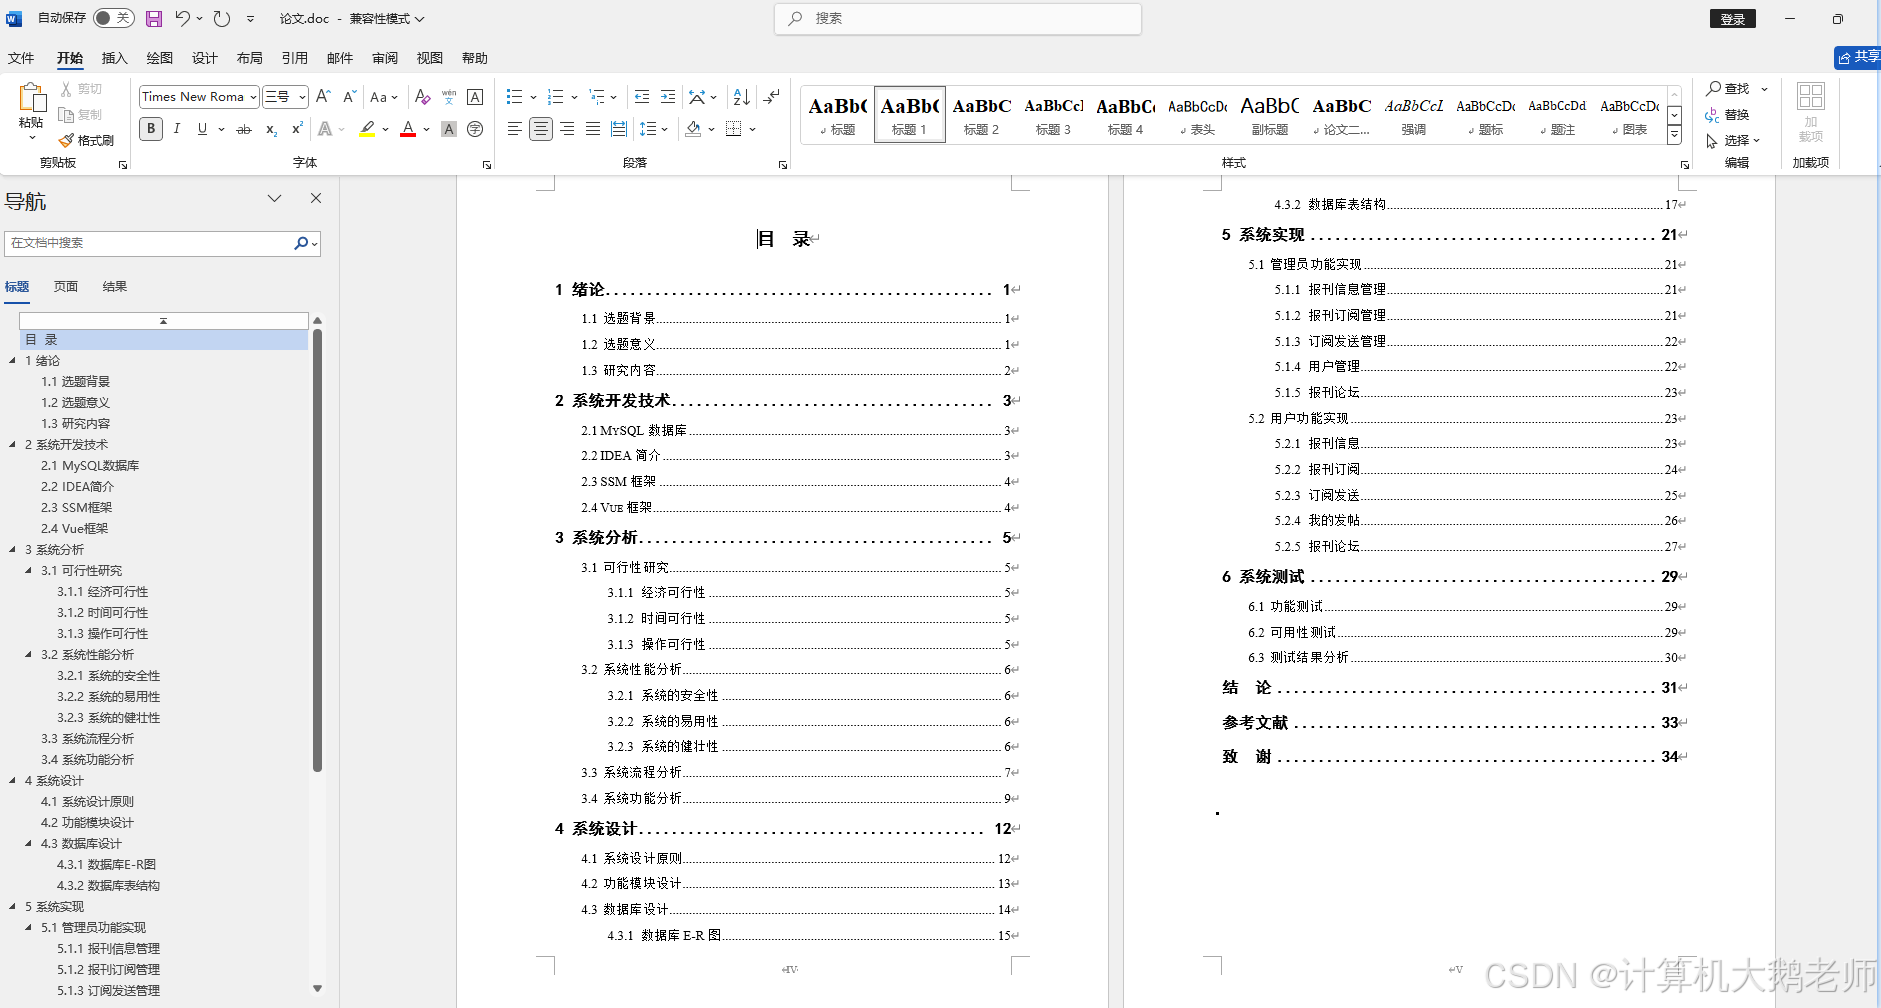Viewport: 1881px width, 1008px height.
Task: Open the References (引用) tab
Action: tap(295, 58)
